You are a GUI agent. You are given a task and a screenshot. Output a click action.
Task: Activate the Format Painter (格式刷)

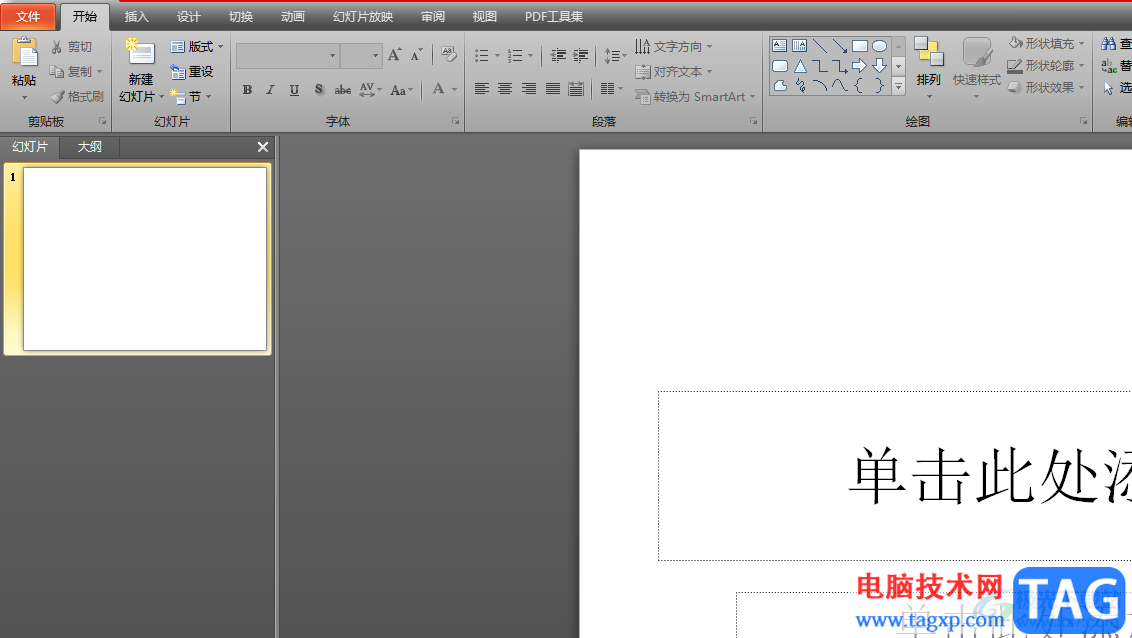[77, 96]
